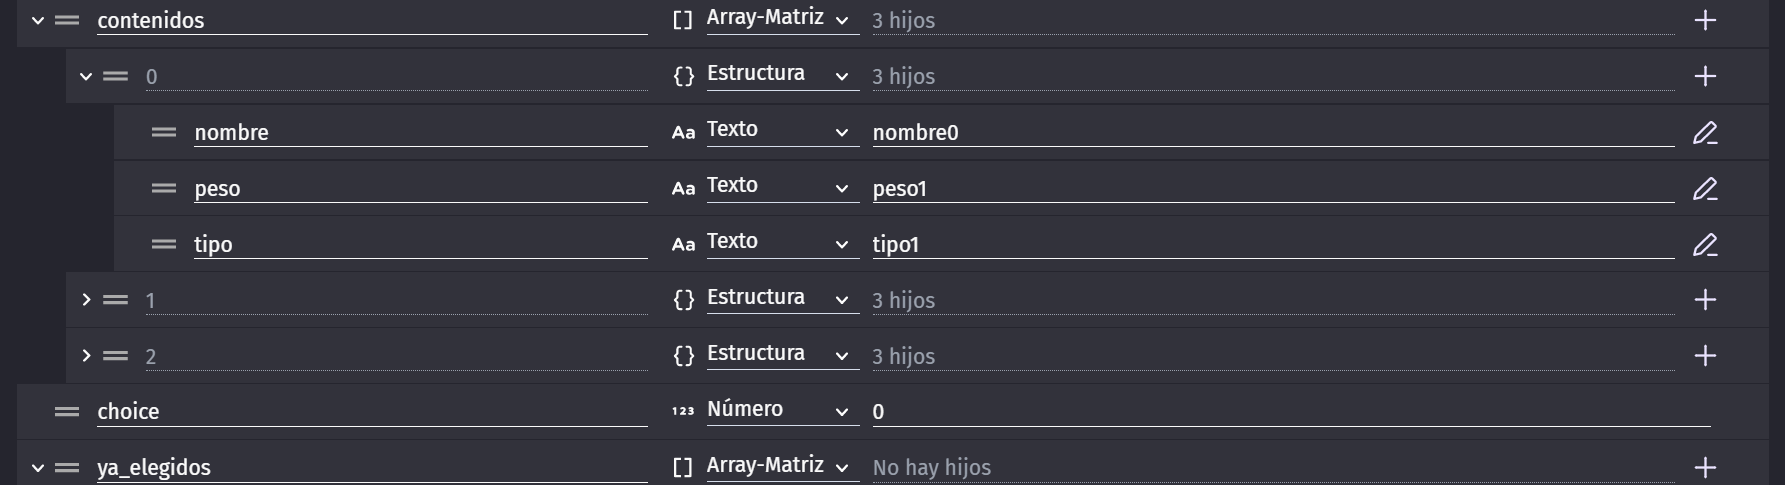Collapse the ya_elegidos array

coord(38,467)
